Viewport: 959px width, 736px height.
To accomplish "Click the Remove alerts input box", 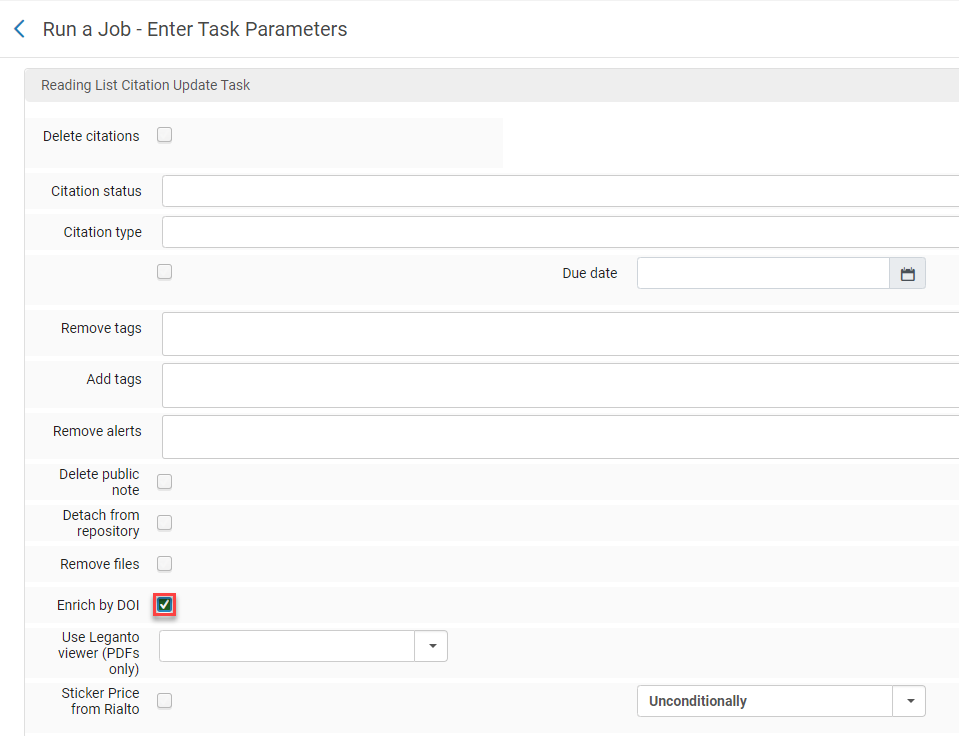I will pos(560,437).
